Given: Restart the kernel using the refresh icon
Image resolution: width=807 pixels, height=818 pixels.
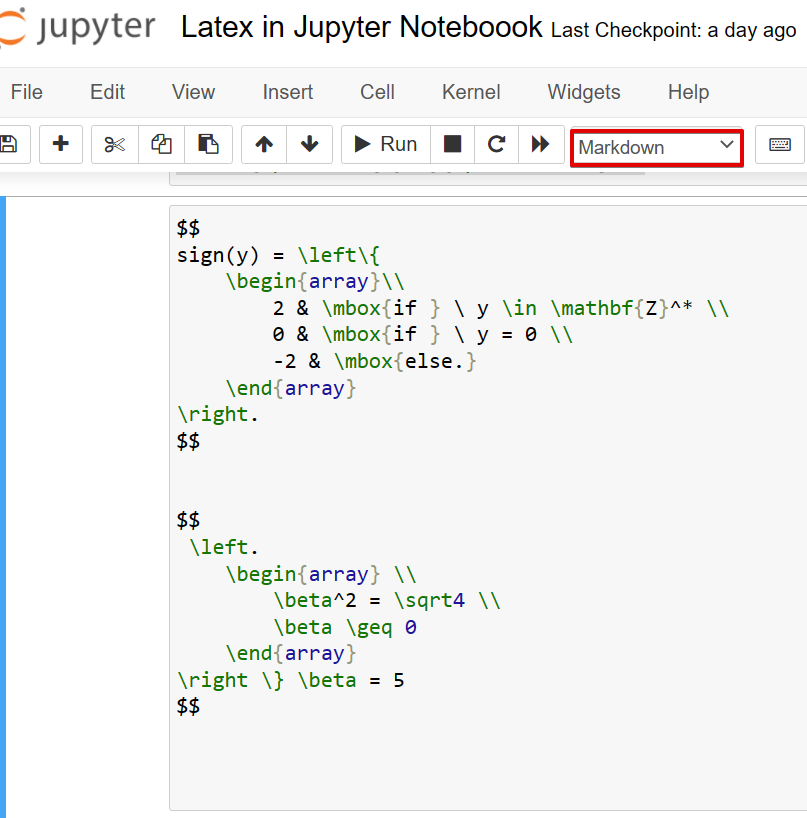Looking at the screenshot, I should tap(496, 144).
